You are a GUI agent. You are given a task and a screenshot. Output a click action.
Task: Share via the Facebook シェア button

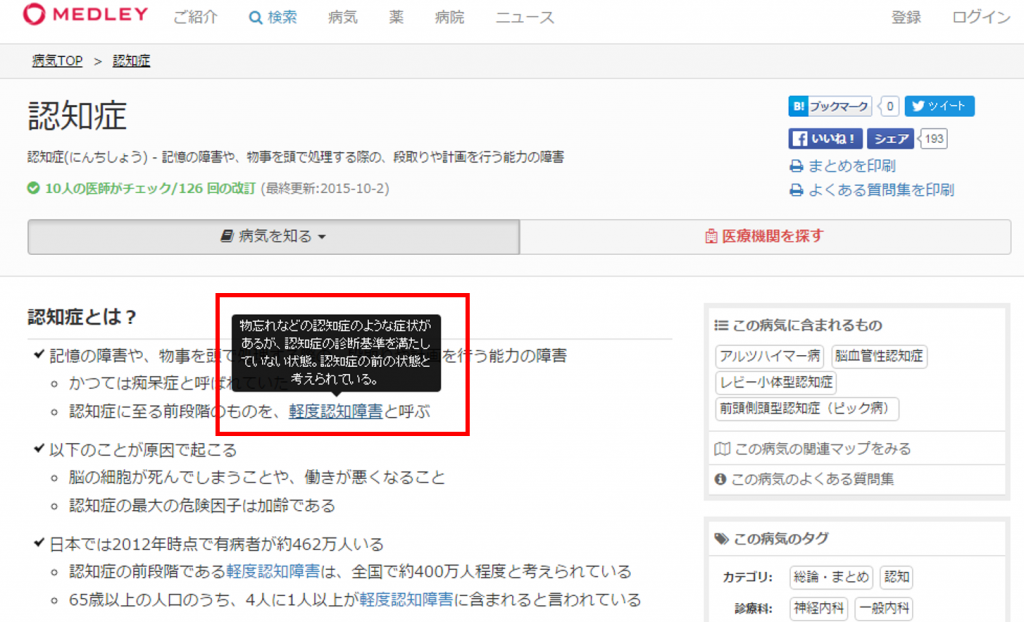click(x=891, y=139)
